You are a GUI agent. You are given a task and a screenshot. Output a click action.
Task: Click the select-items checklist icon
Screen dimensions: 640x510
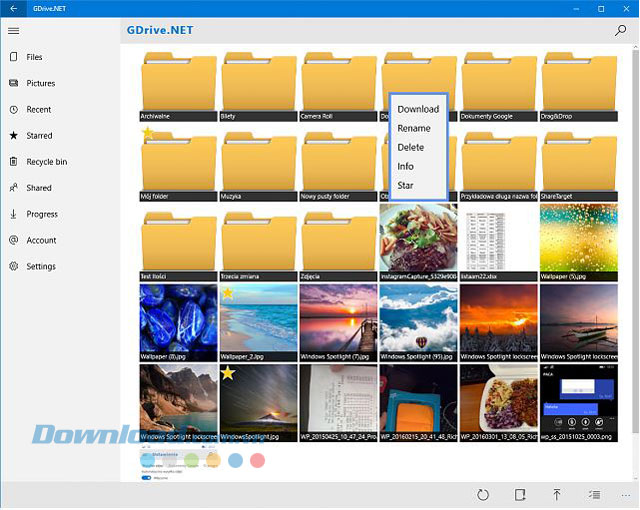pyautogui.click(x=594, y=495)
